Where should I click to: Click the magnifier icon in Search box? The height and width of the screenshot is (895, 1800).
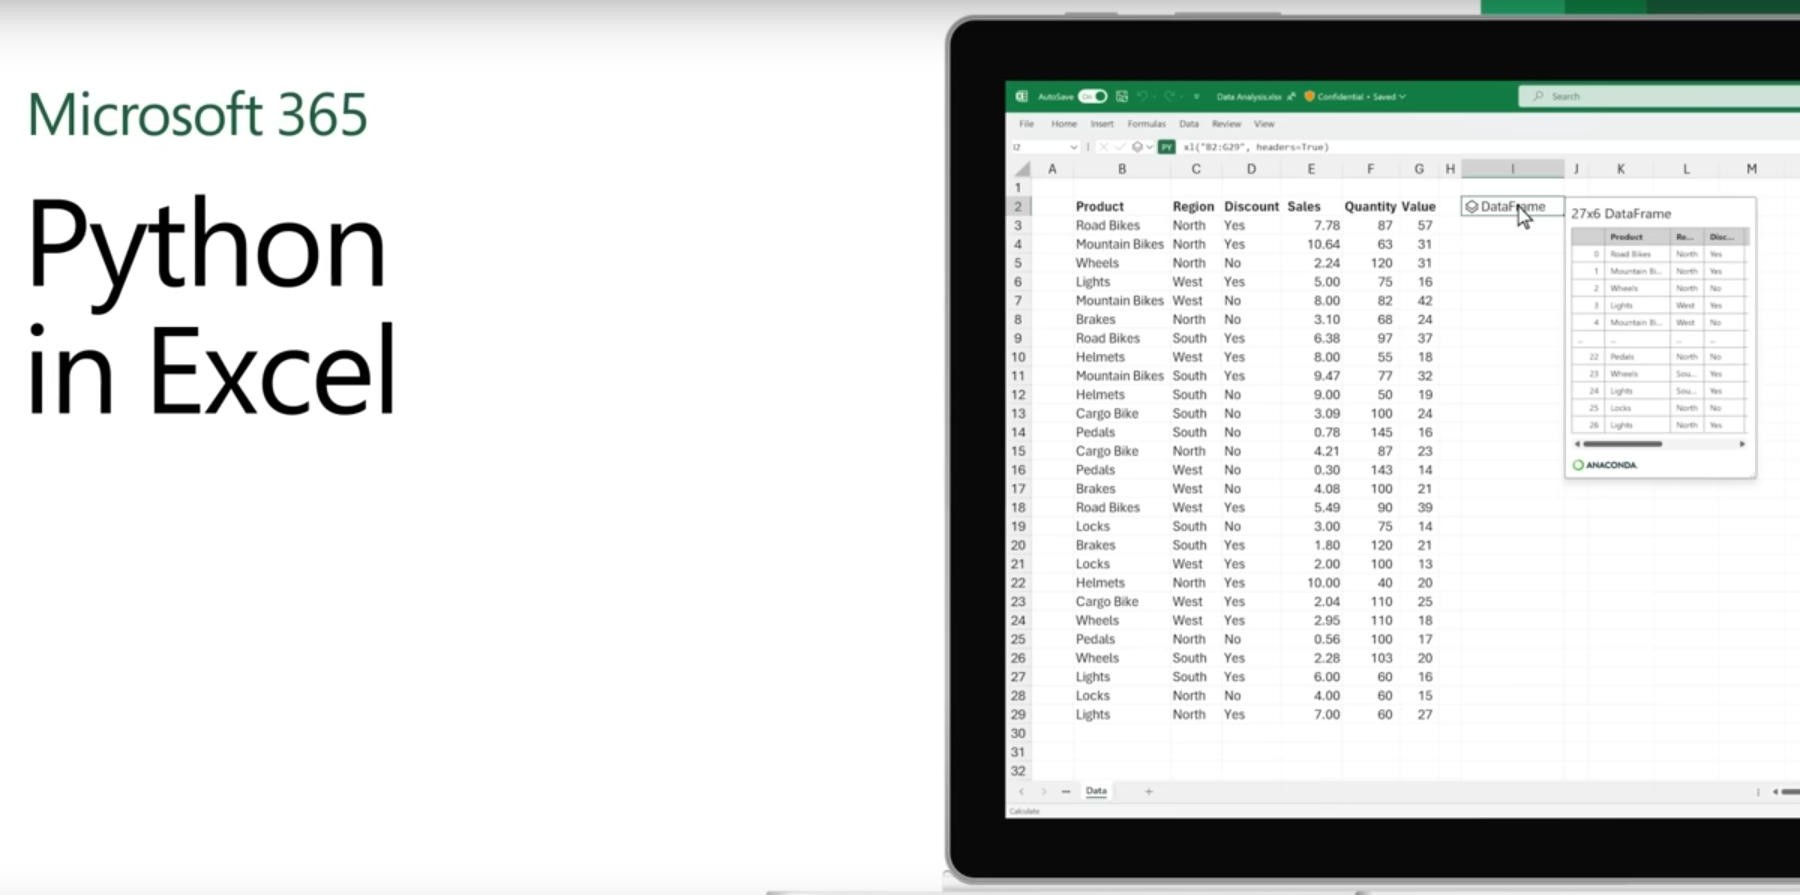coord(1538,96)
